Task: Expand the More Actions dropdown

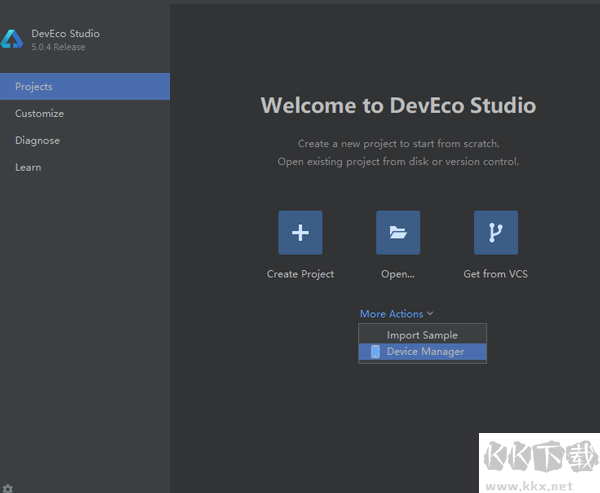Action: pos(396,314)
